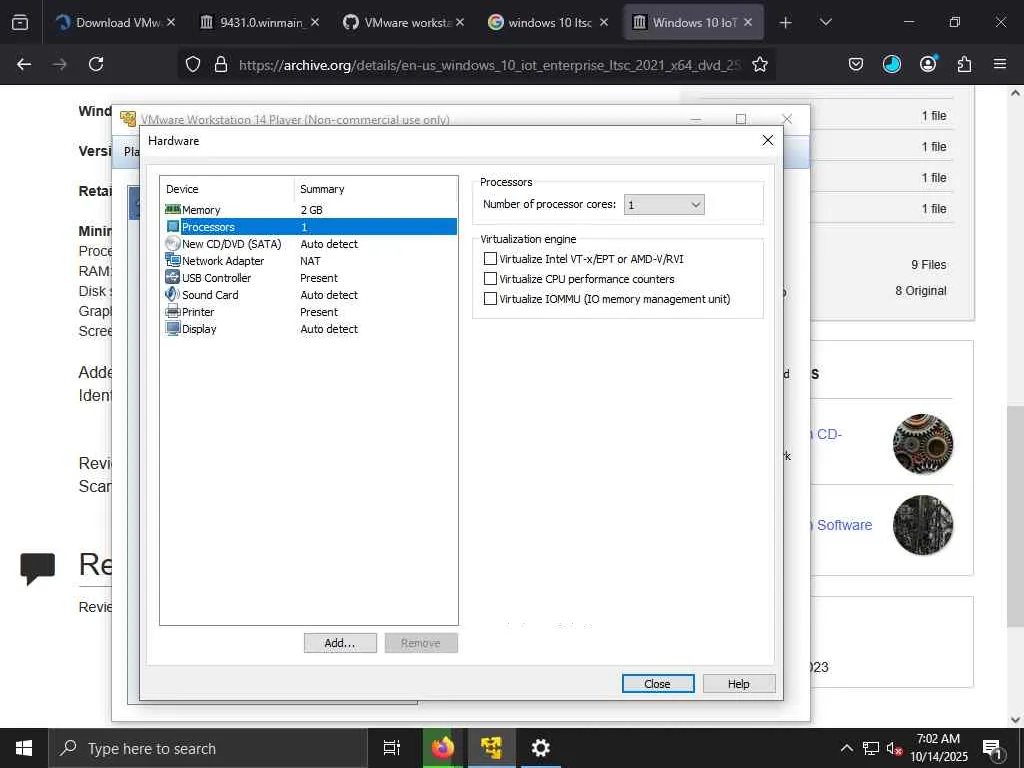Click the archive.org URL address bar
The height and width of the screenshot is (768, 1024).
click(x=490, y=65)
